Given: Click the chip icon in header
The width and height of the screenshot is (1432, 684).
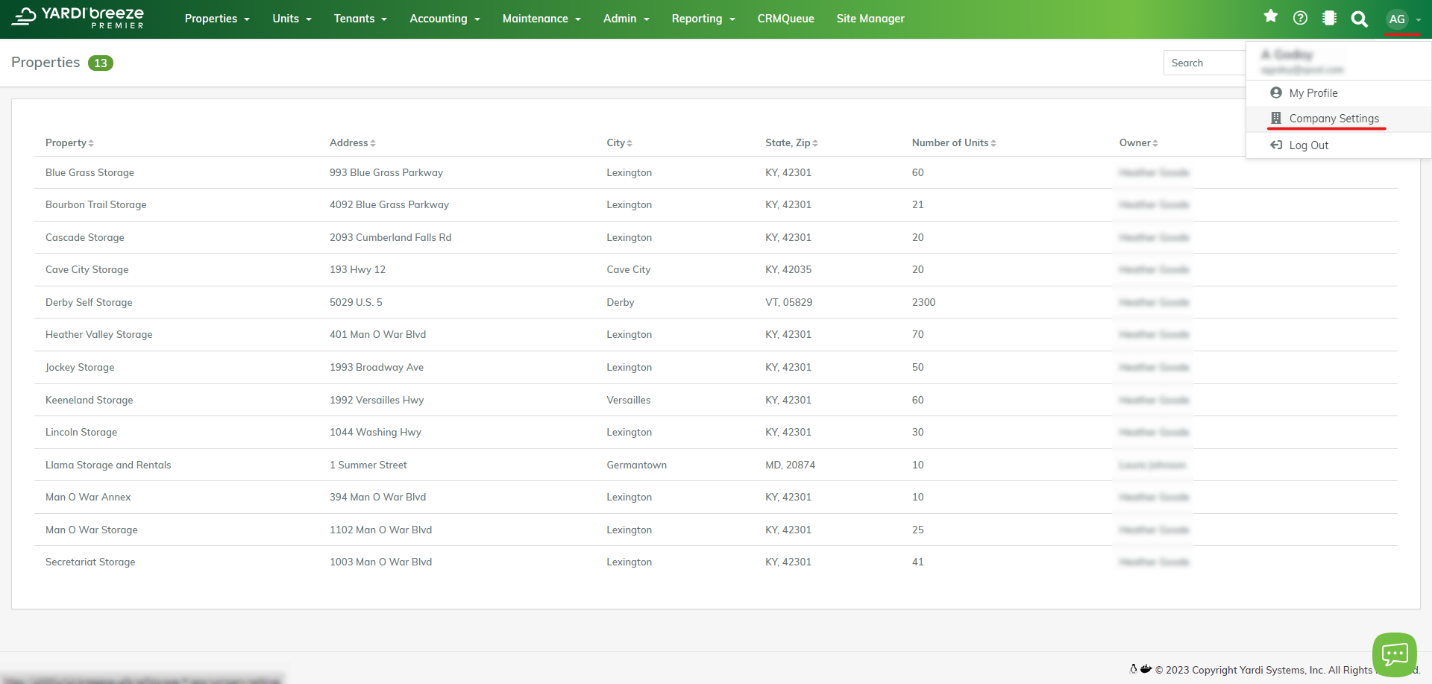Looking at the screenshot, I should [x=1329, y=18].
